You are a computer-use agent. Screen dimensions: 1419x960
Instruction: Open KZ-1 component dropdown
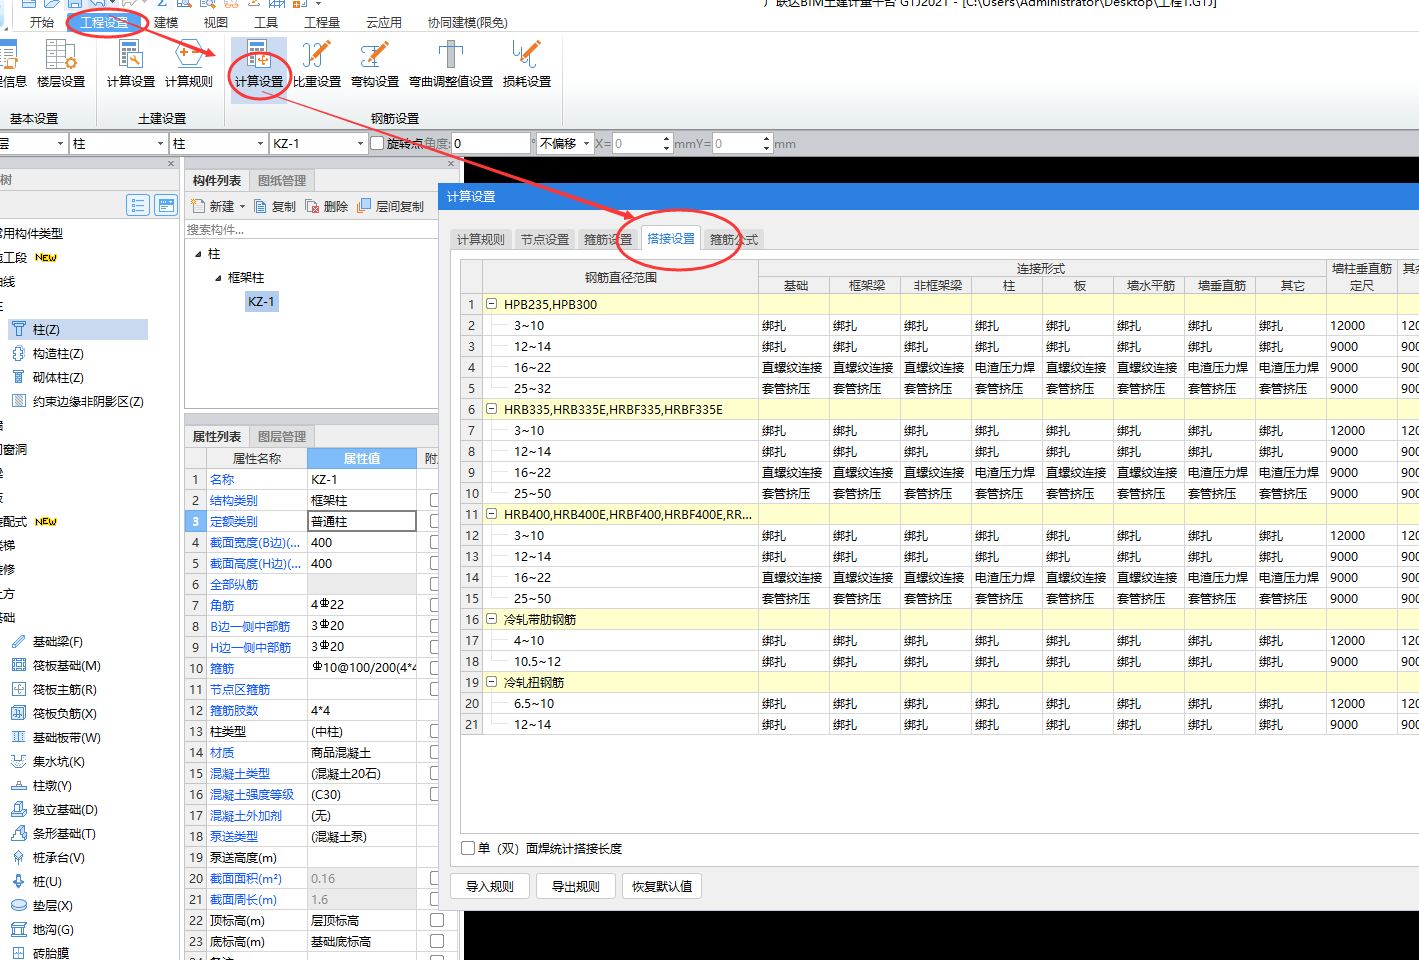tap(360, 144)
